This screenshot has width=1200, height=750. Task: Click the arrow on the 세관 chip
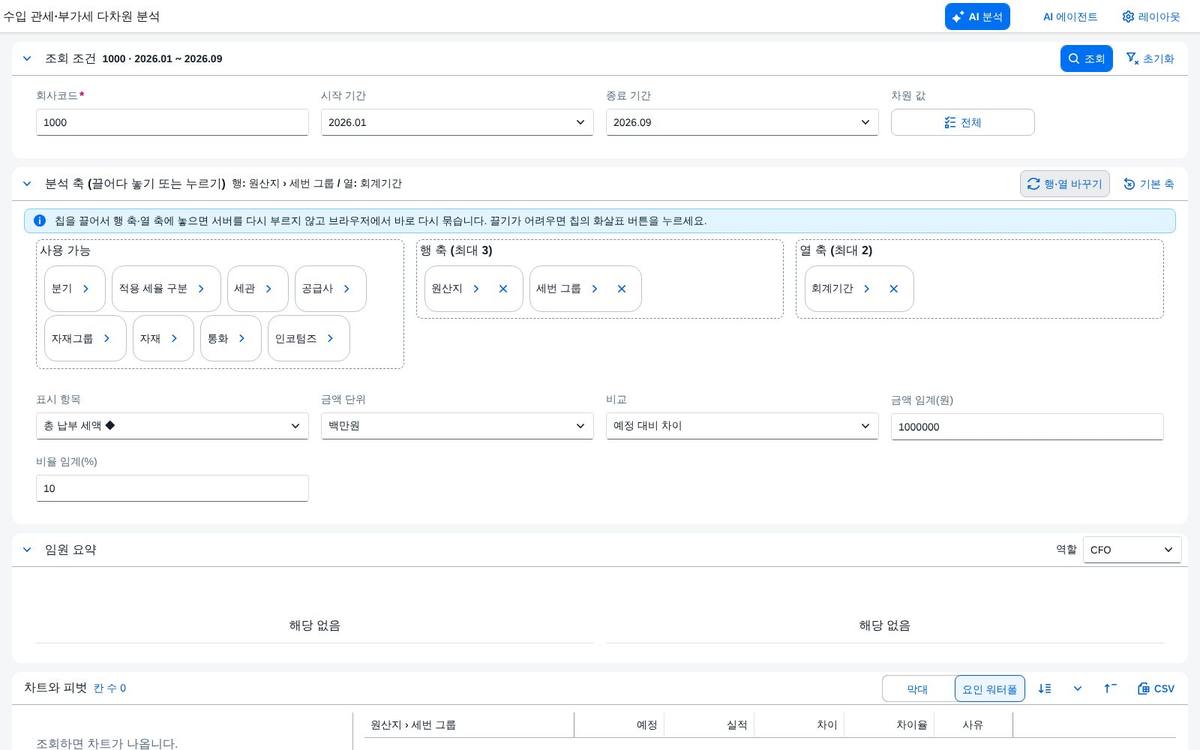pyautogui.click(x=269, y=289)
